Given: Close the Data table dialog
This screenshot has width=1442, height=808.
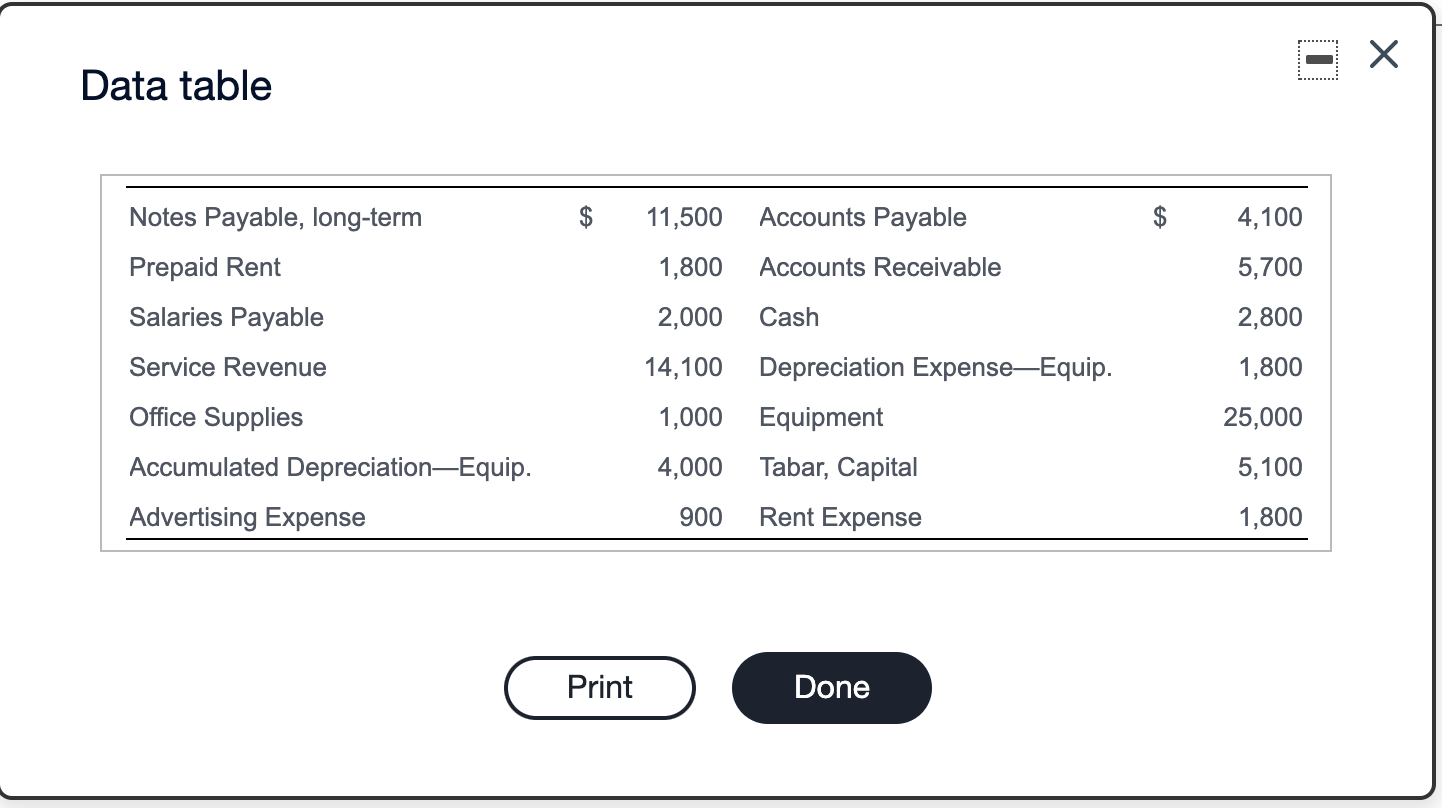Looking at the screenshot, I should [x=1383, y=55].
